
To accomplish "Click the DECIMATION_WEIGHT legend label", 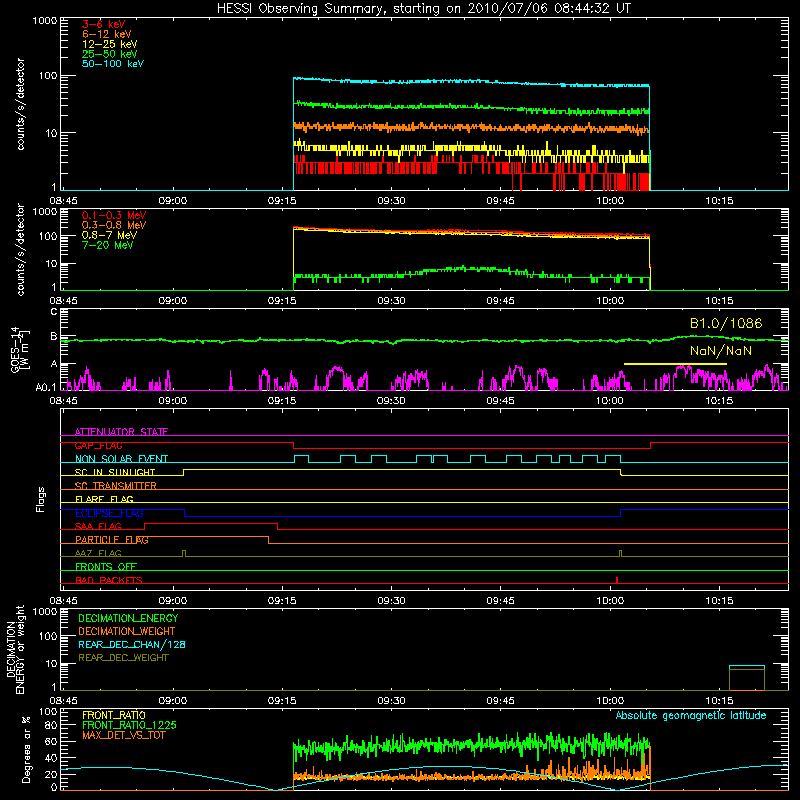I will [127, 631].
